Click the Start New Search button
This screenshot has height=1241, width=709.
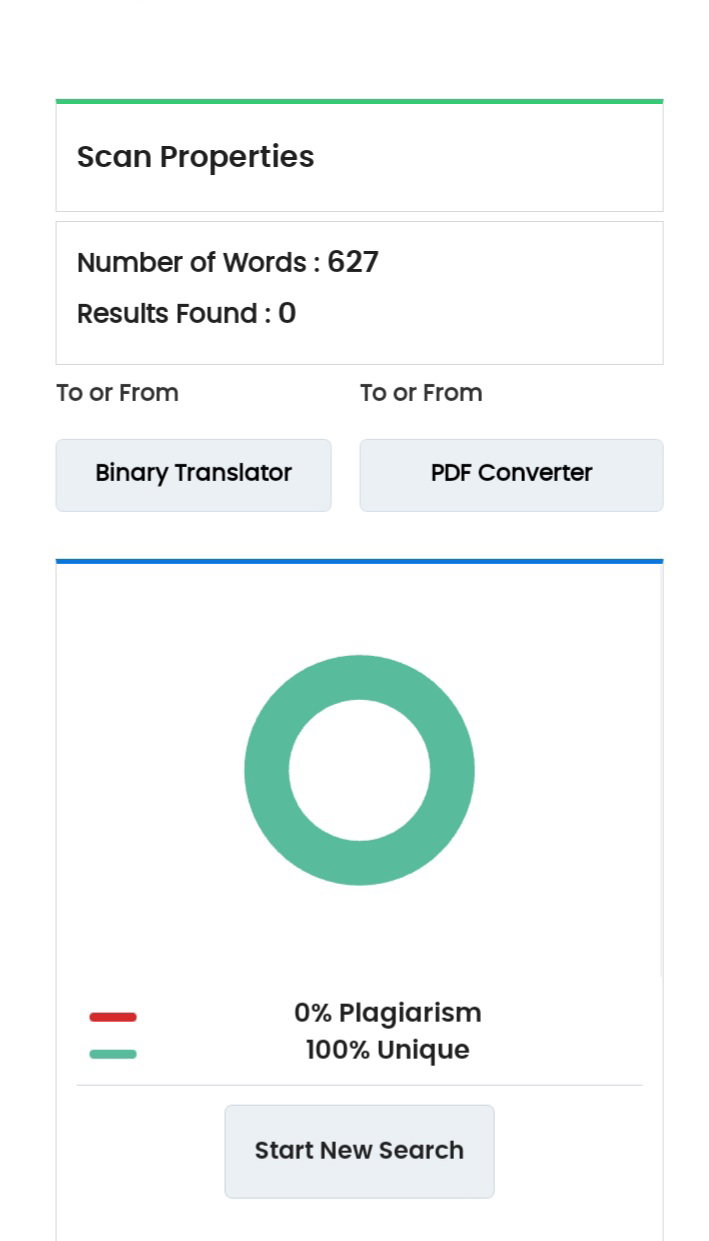click(x=359, y=1151)
